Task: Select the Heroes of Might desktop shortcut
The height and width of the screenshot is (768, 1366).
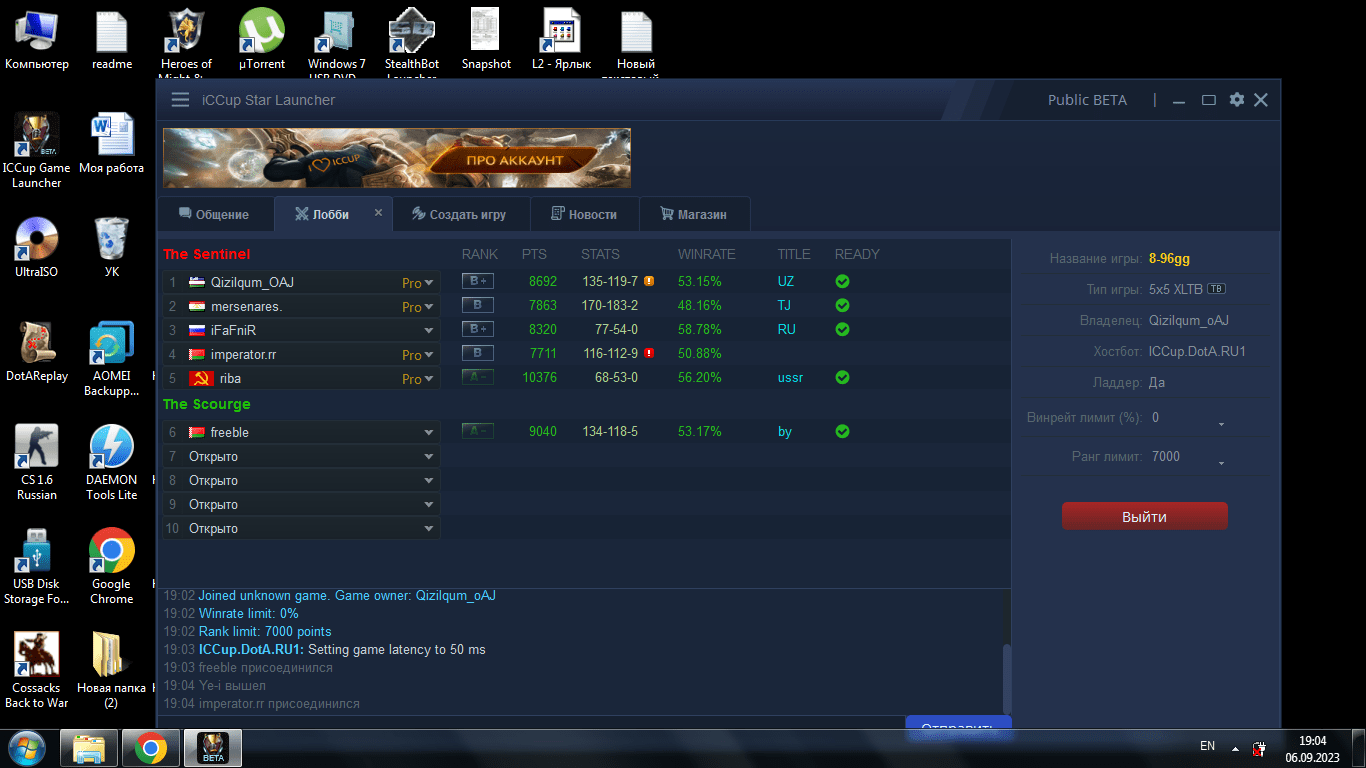Action: pos(187,42)
